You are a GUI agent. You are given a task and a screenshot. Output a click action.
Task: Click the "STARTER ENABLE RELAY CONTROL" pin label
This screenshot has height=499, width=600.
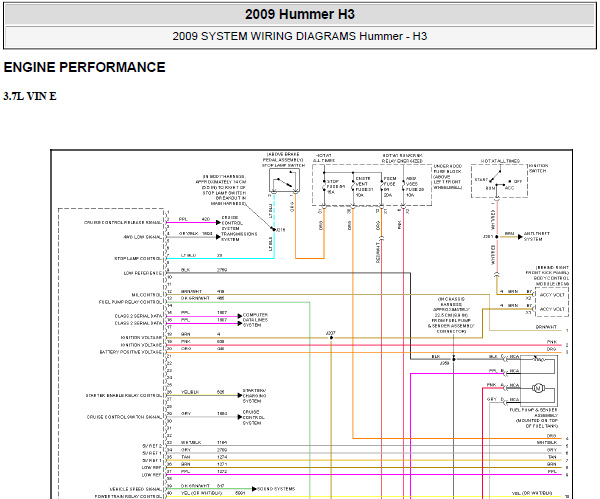tap(124, 395)
